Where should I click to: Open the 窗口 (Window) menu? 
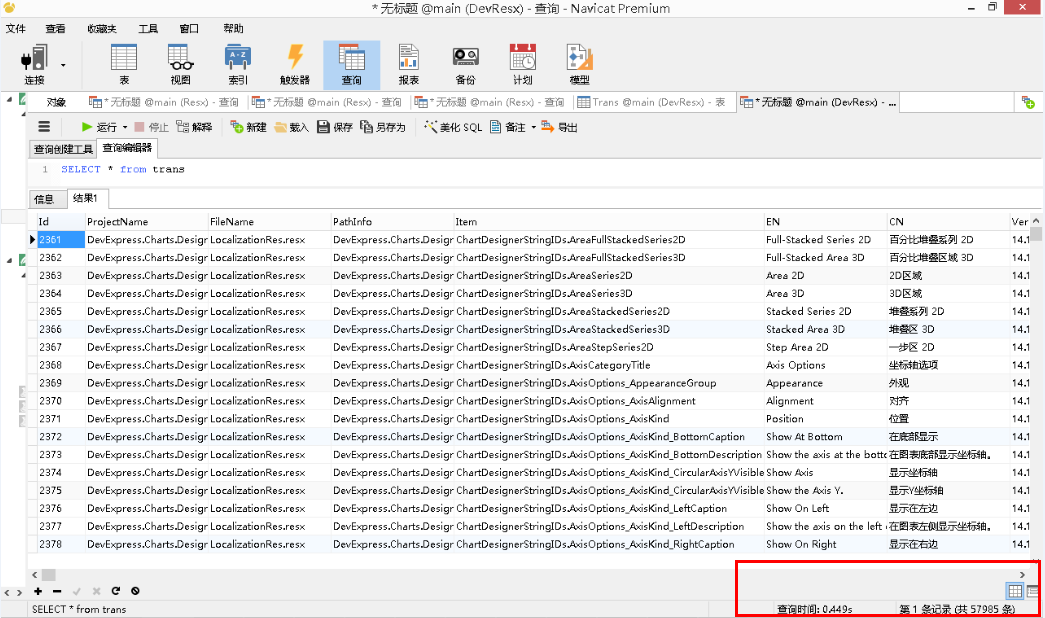pyautogui.click(x=189, y=29)
